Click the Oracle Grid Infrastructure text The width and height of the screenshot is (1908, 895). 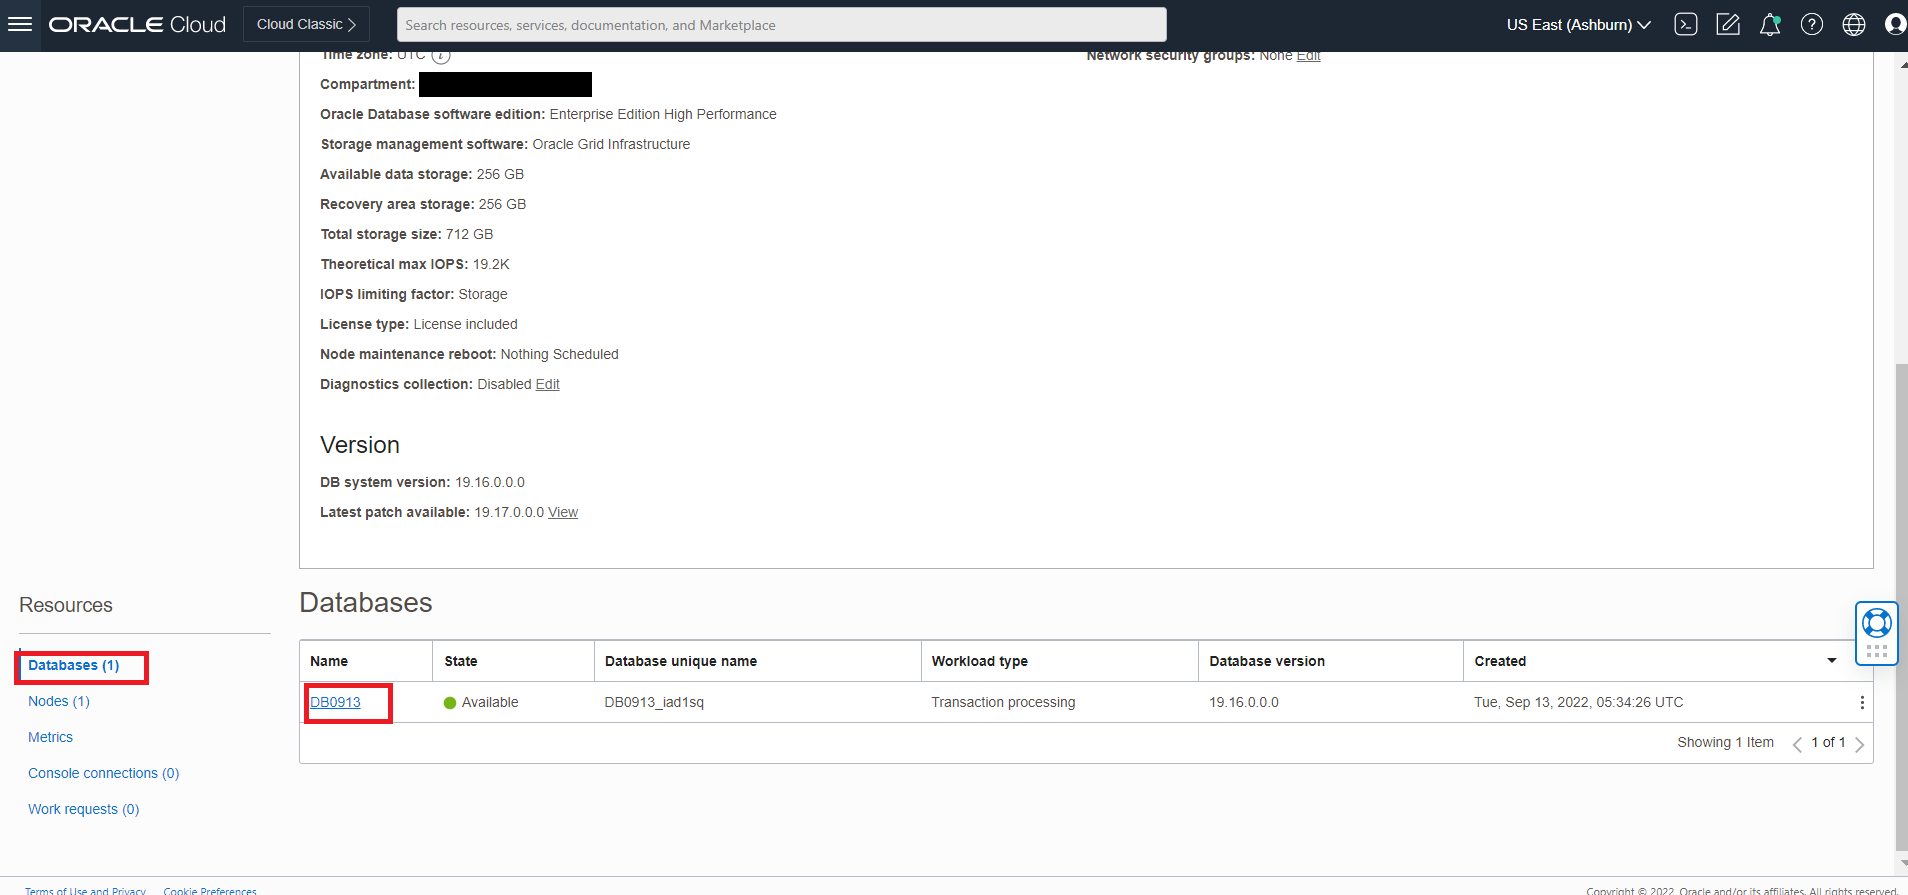tap(611, 144)
